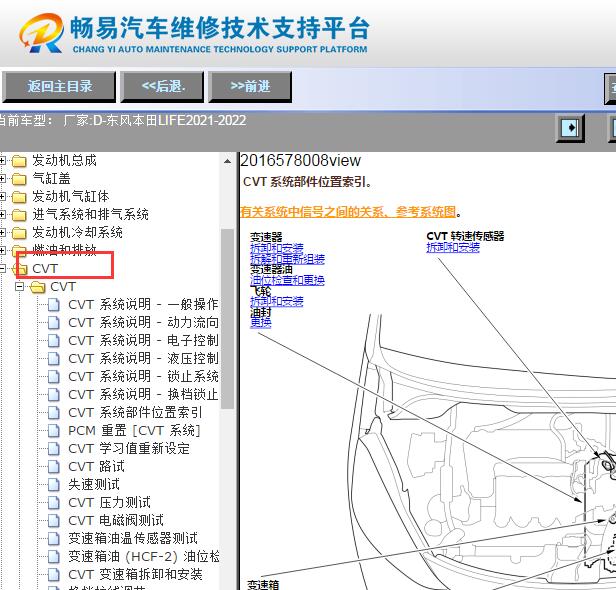Screen dimensions: 616x590
Task: Expand the 发动机冷却系统 folder
Action: coord(3,232)
